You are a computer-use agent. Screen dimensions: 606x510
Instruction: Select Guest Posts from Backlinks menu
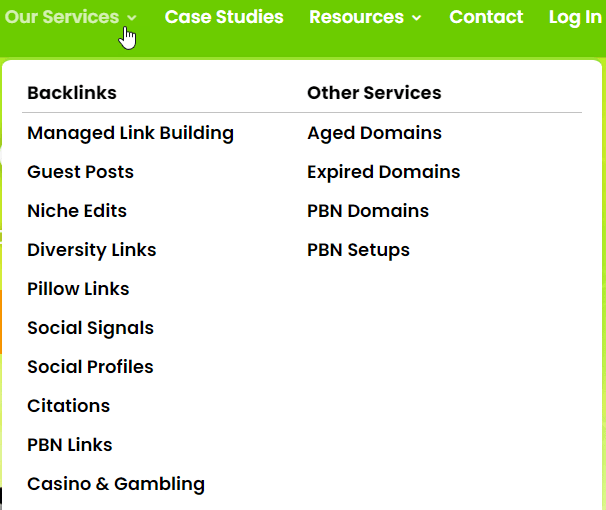pos(80,172)
